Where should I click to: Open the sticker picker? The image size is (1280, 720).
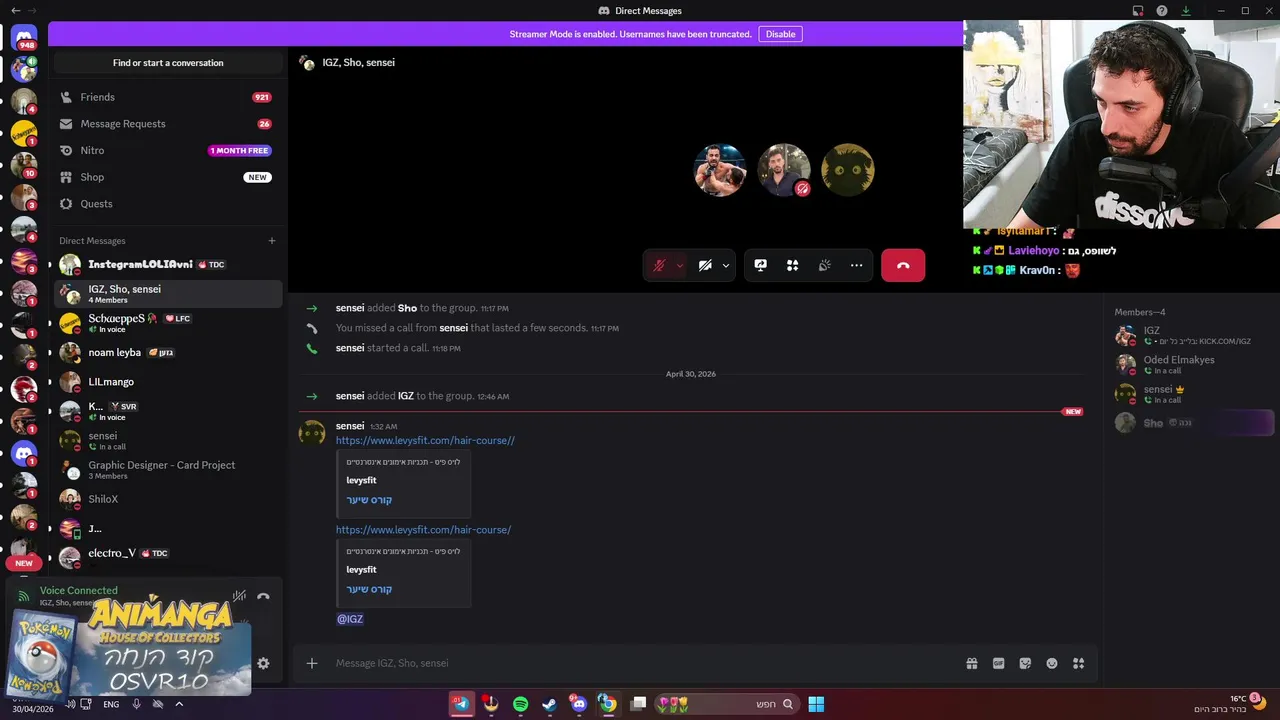coord(1025,663)
